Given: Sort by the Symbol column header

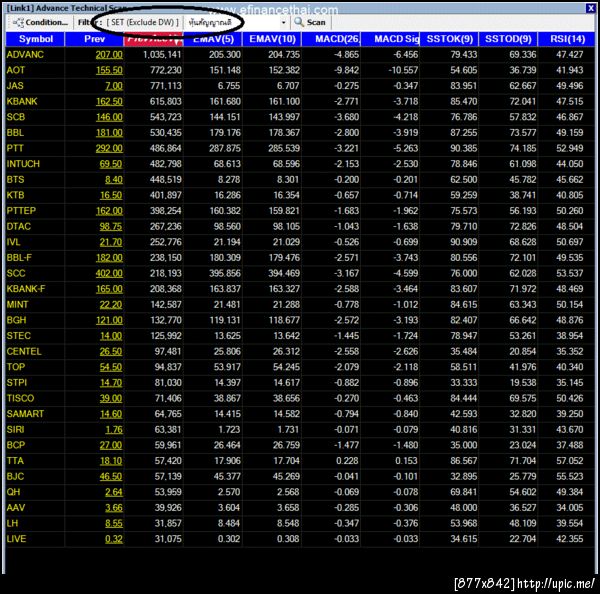Looking at the screenshot, I should pyautogui.click(x=35, y=39).
